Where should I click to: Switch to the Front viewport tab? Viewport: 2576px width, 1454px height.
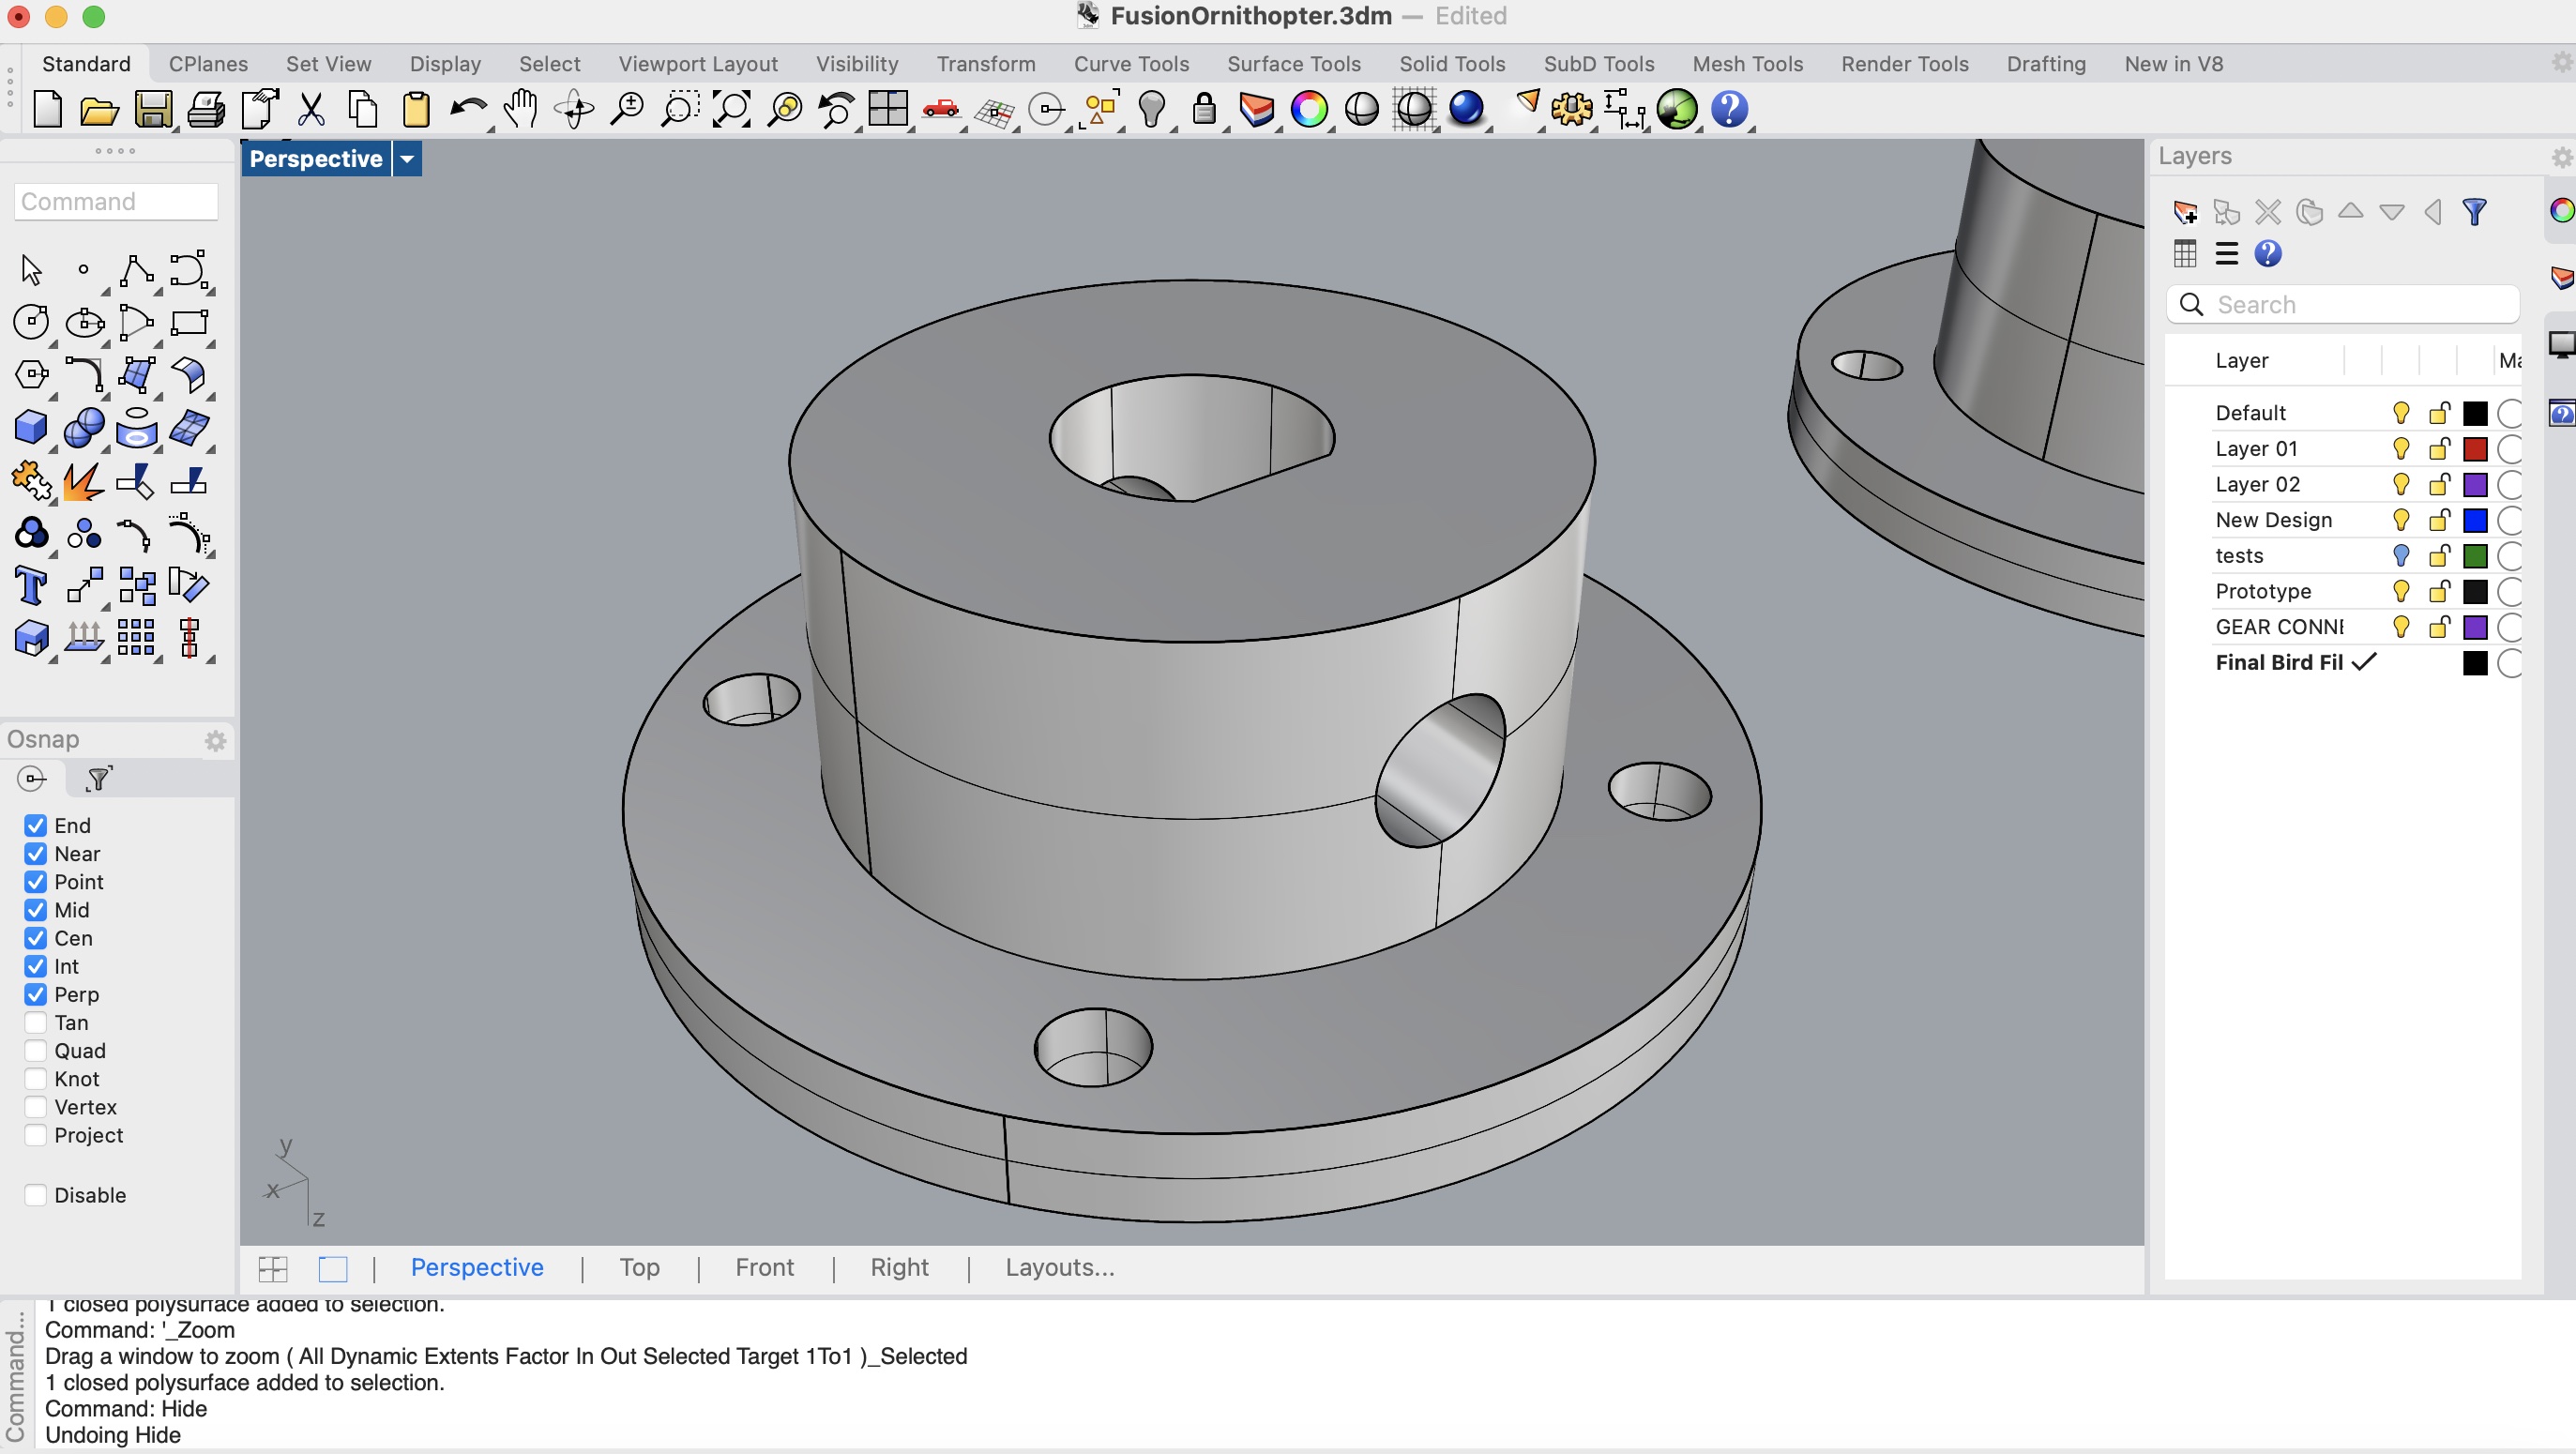pyautogui.click(x=764, y=1268)
